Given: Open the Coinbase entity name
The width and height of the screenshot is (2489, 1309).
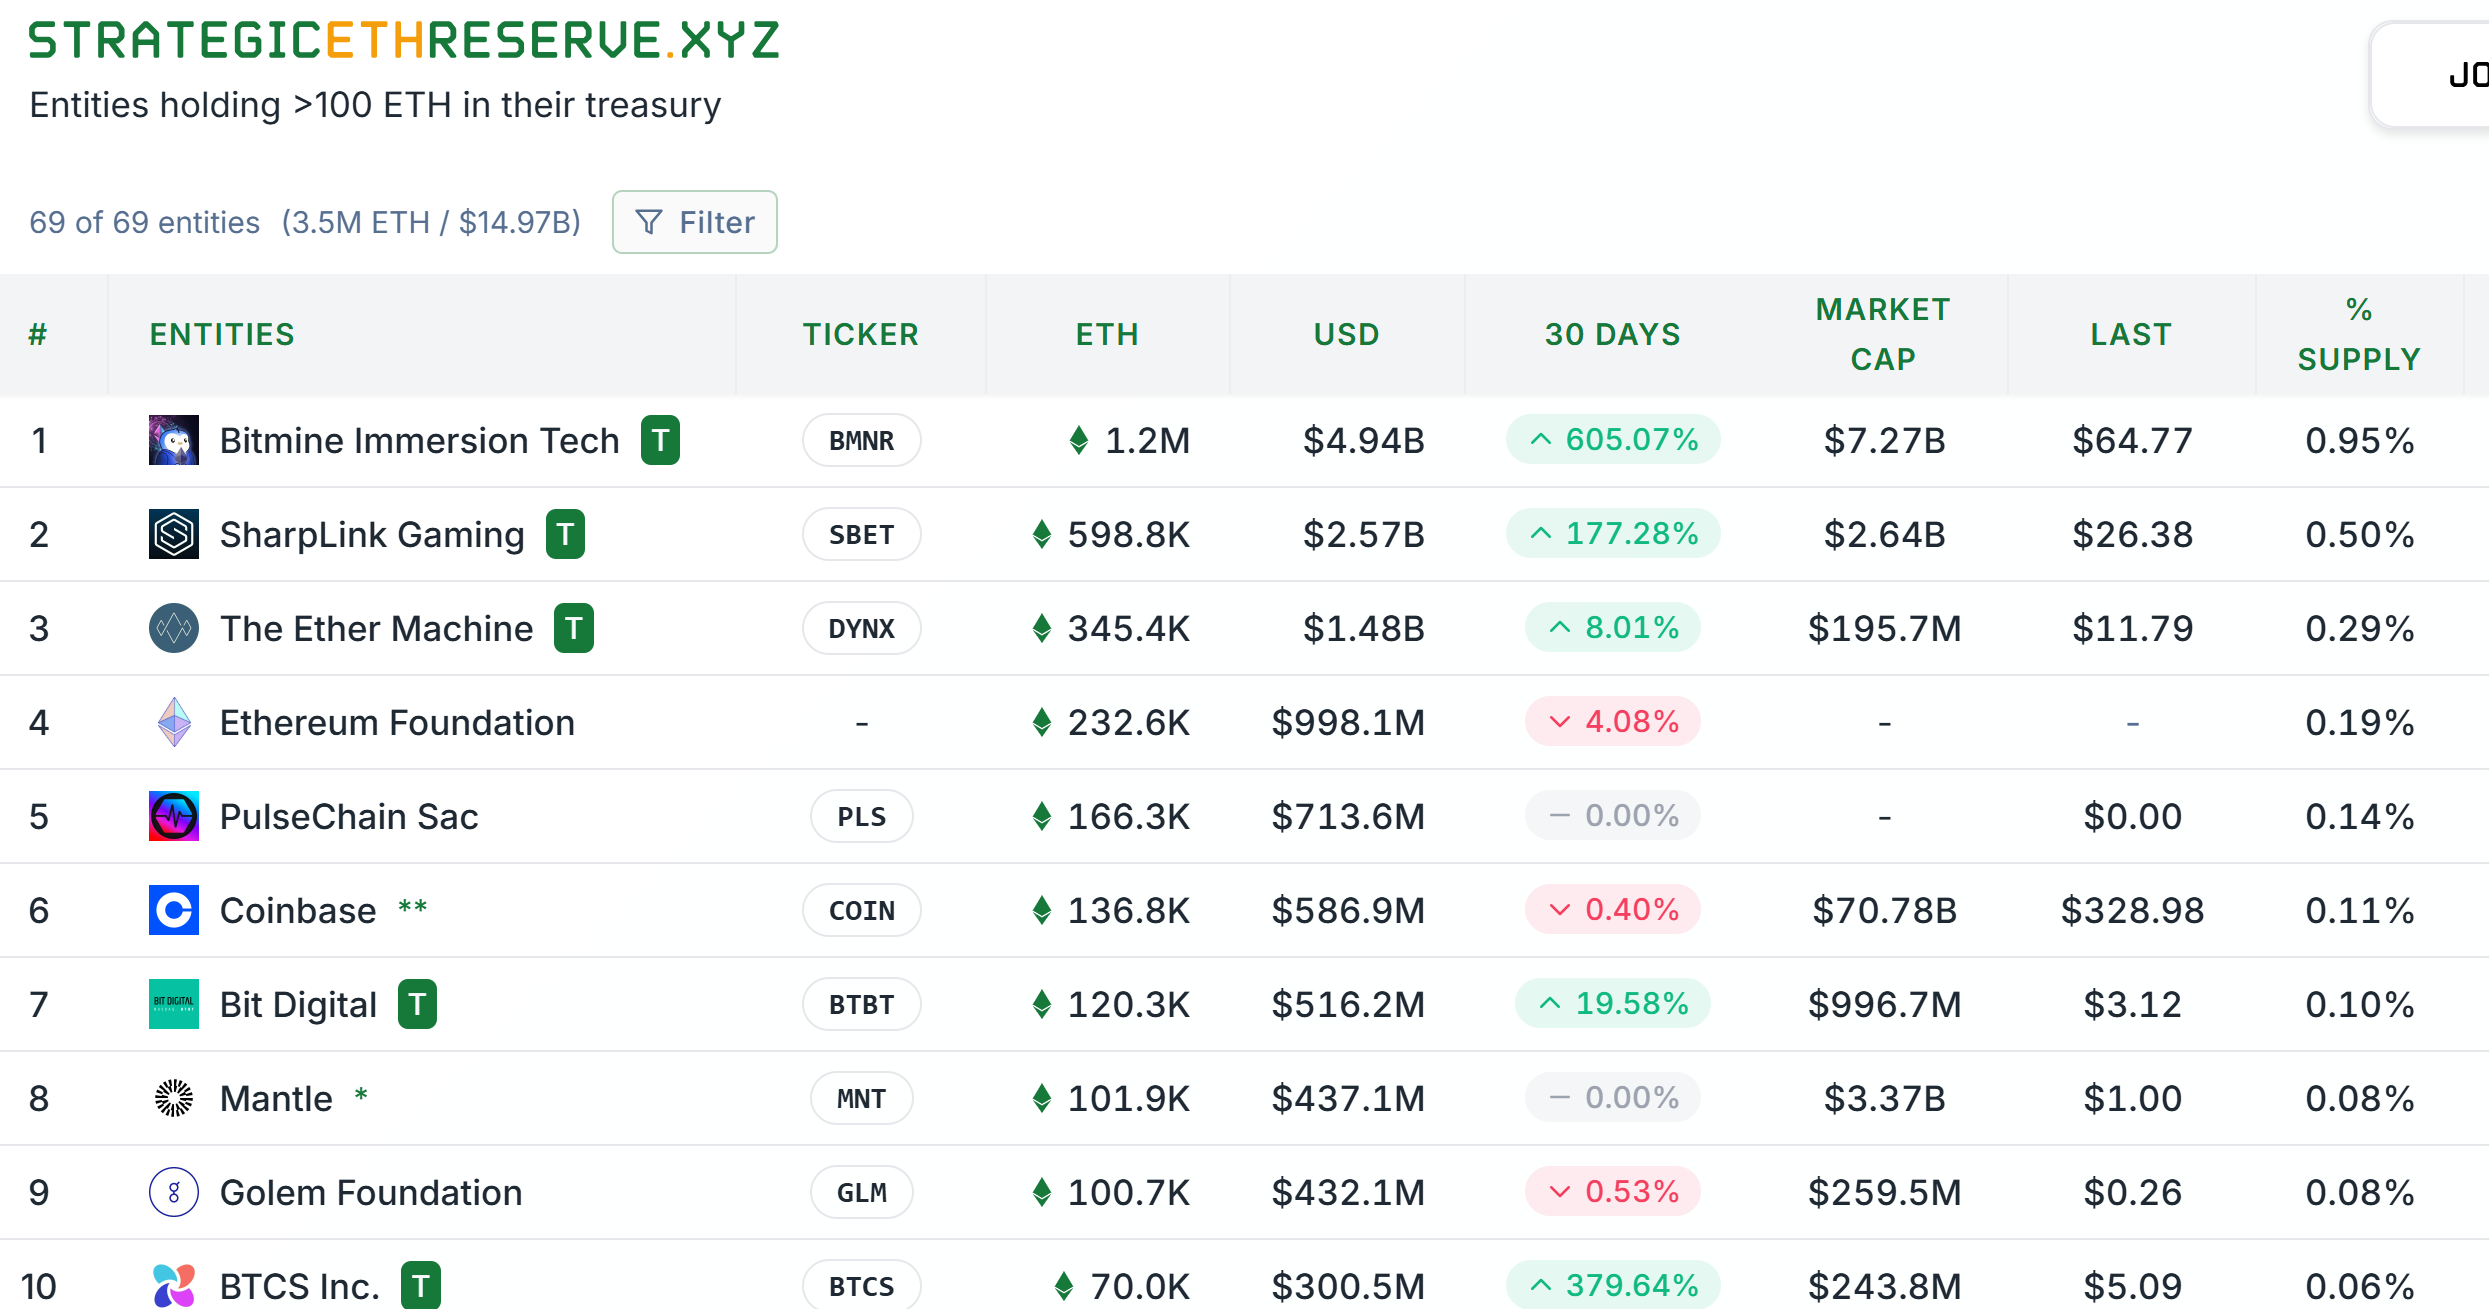Looking at the screenshot, I should point(298,910).
